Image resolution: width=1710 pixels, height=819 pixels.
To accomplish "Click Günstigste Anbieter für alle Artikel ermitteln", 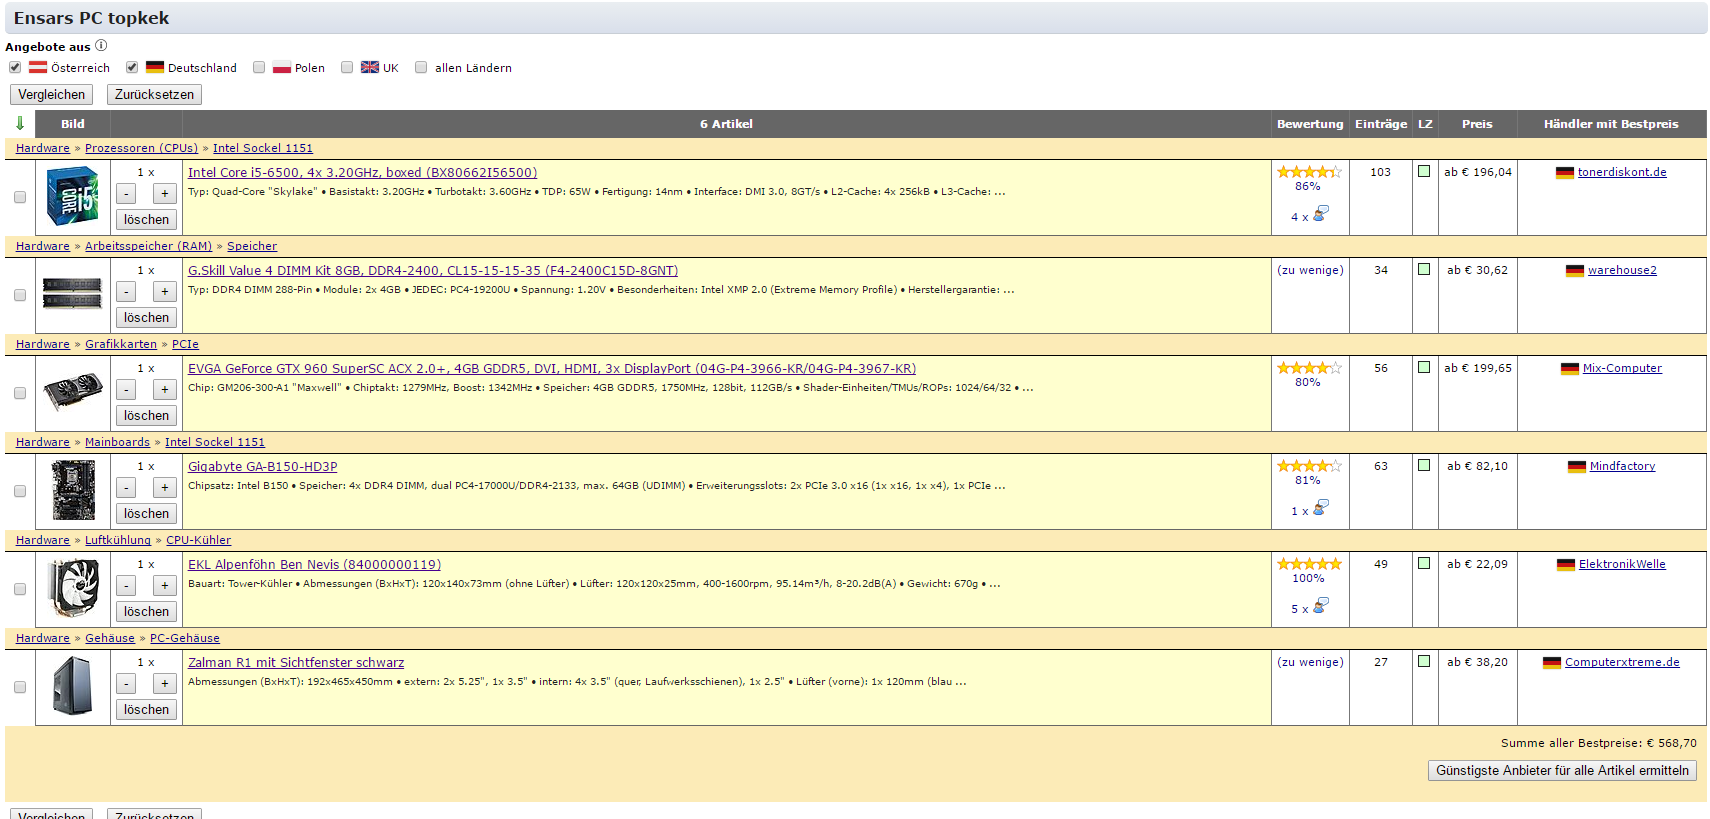I will coord(1562,770).
